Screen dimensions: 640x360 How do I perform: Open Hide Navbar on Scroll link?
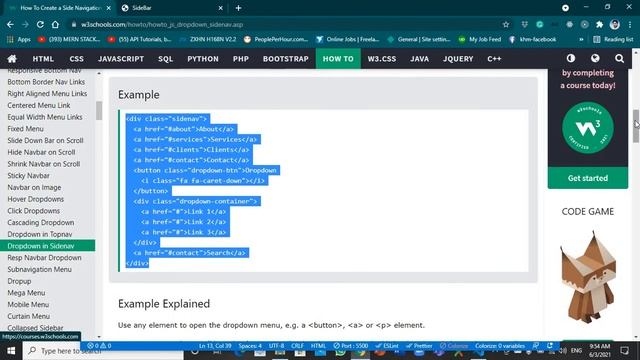pyautogui.click(x=41, y=152)
